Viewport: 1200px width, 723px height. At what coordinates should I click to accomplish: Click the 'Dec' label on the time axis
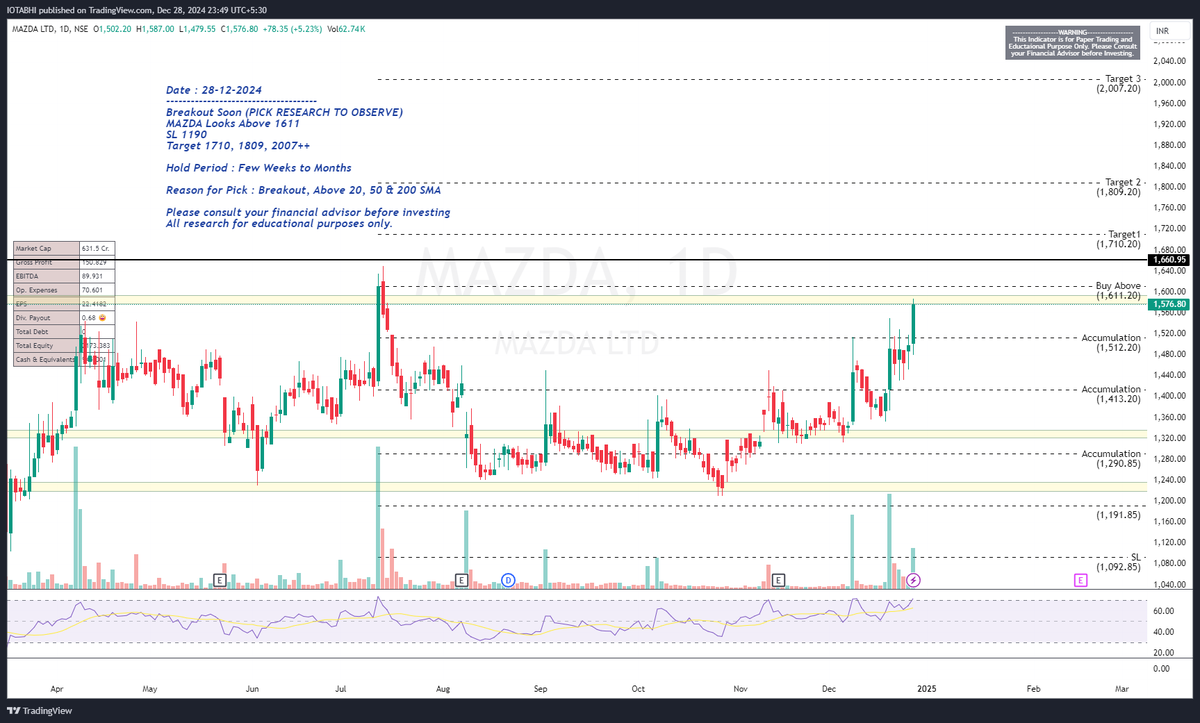(828, 689)
